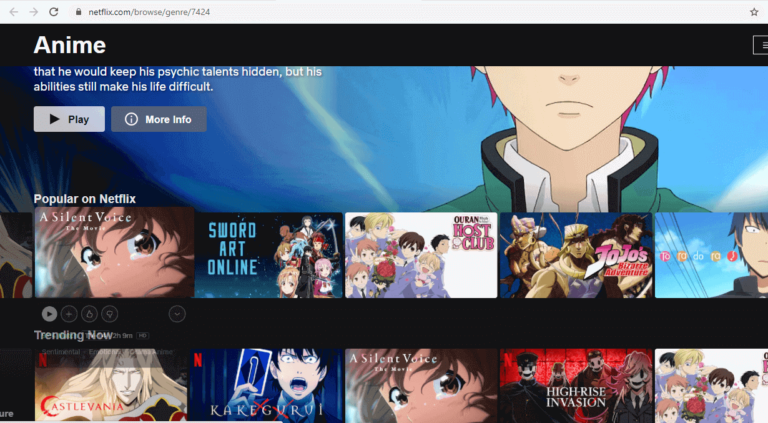768x423 pixels.
Task: Open Castlevania in Trending Now
Action: [x=111, y=385]
